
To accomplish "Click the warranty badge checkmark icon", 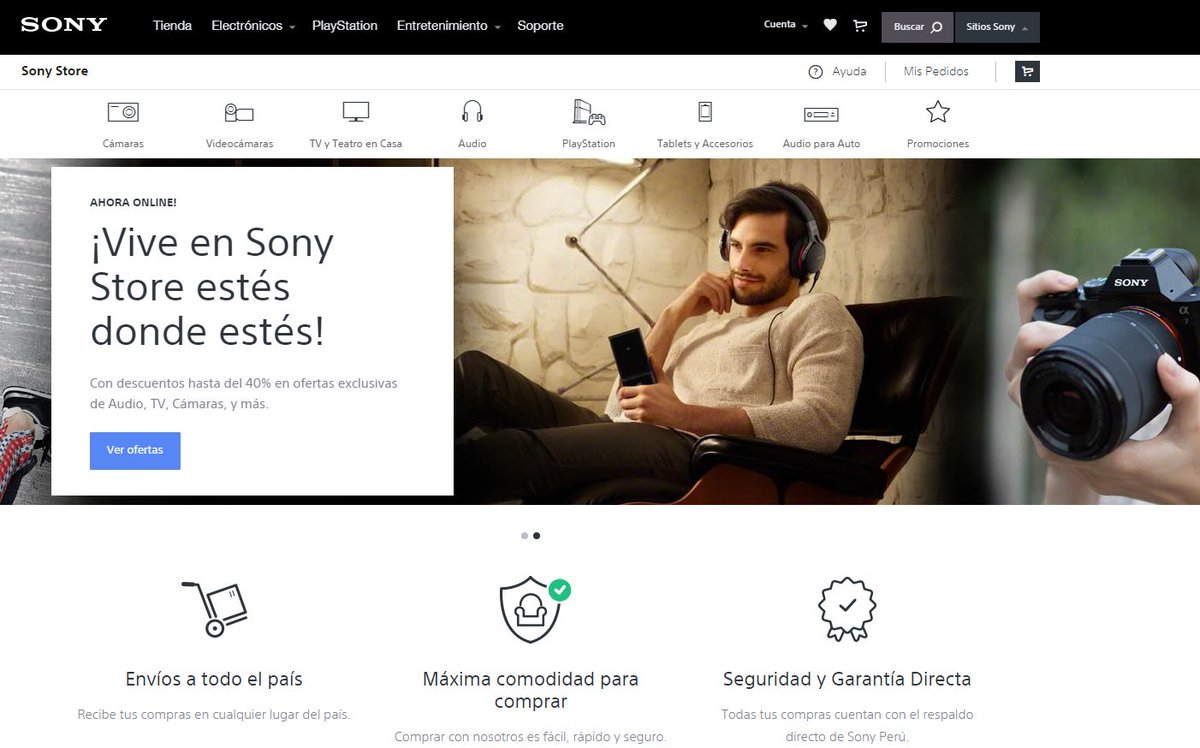I will tap(847, 609).
